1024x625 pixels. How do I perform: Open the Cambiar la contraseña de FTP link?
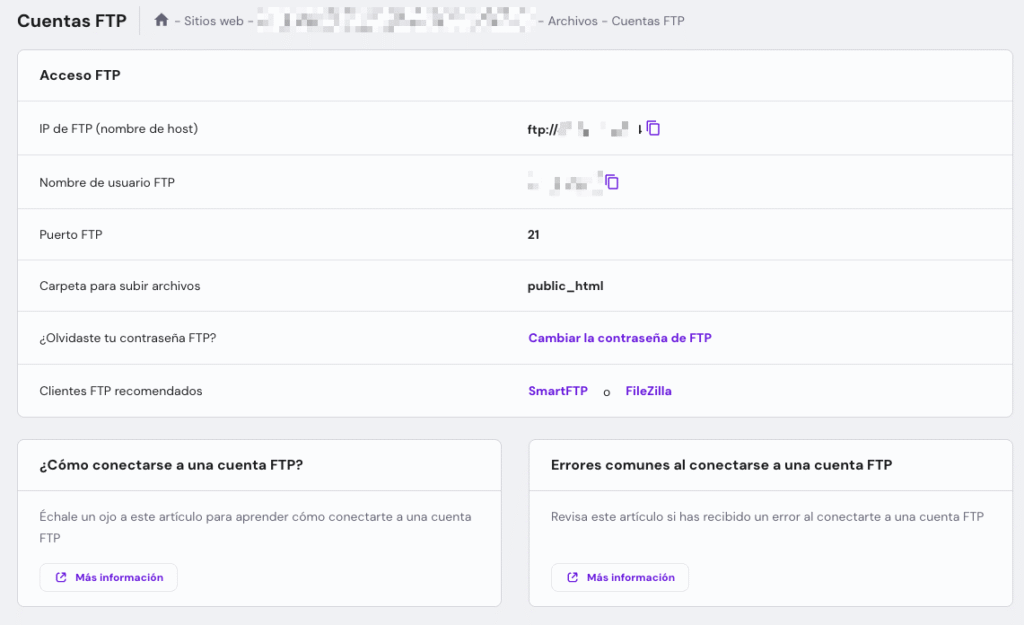620,338
